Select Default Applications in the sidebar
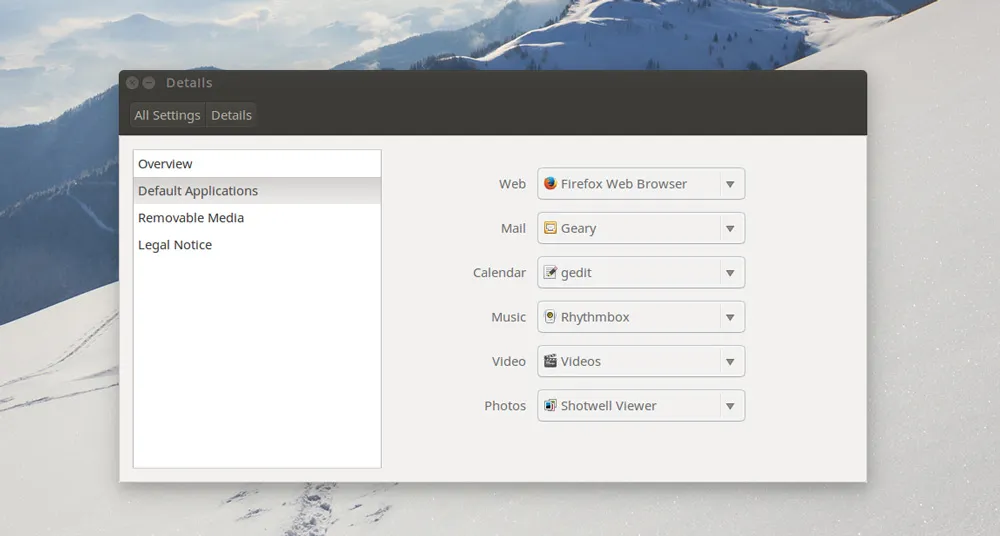The height and width of the screenshot is (536, 1000). [198, 191]
